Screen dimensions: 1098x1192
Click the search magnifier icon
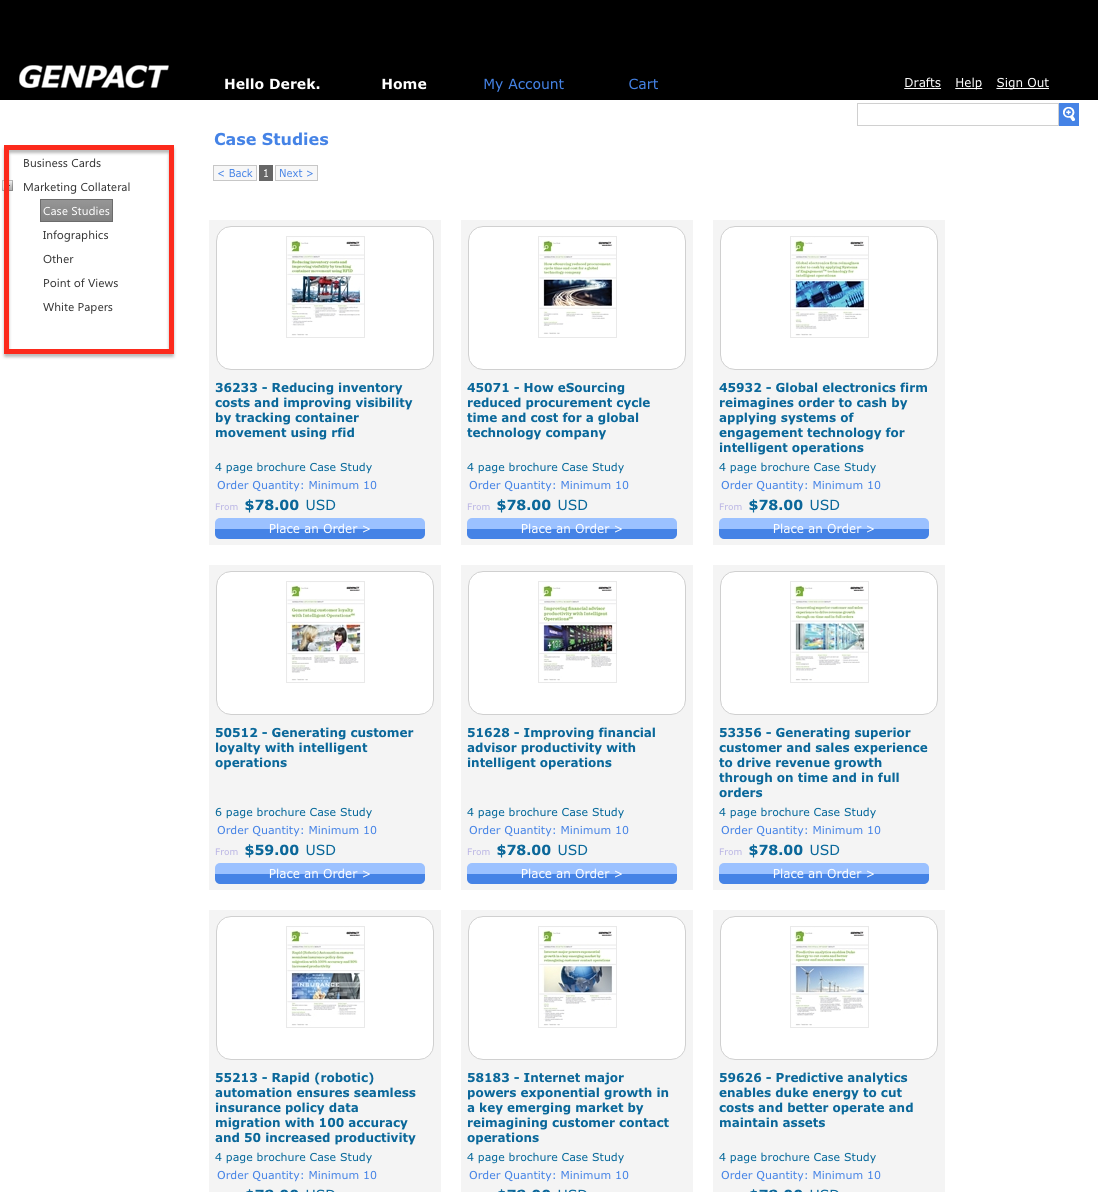coord(1068,115)
